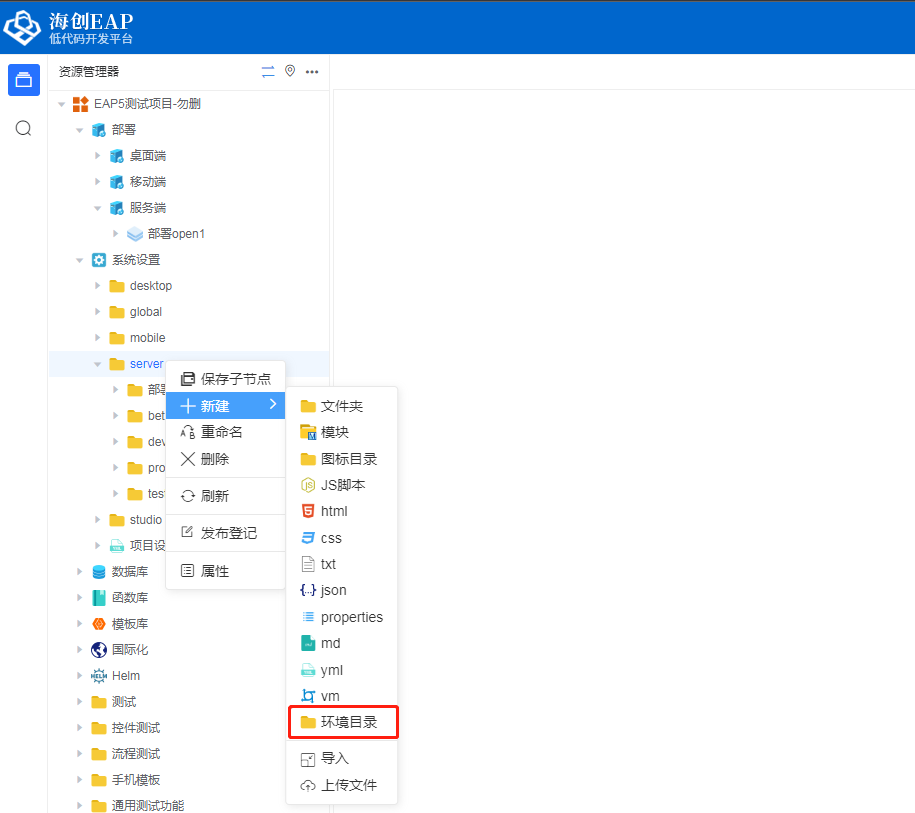Click the swap arrows icon in explorer header
The height and width of the screenshot is (813, 915).
pyautogui.click(x=268, y=72)
